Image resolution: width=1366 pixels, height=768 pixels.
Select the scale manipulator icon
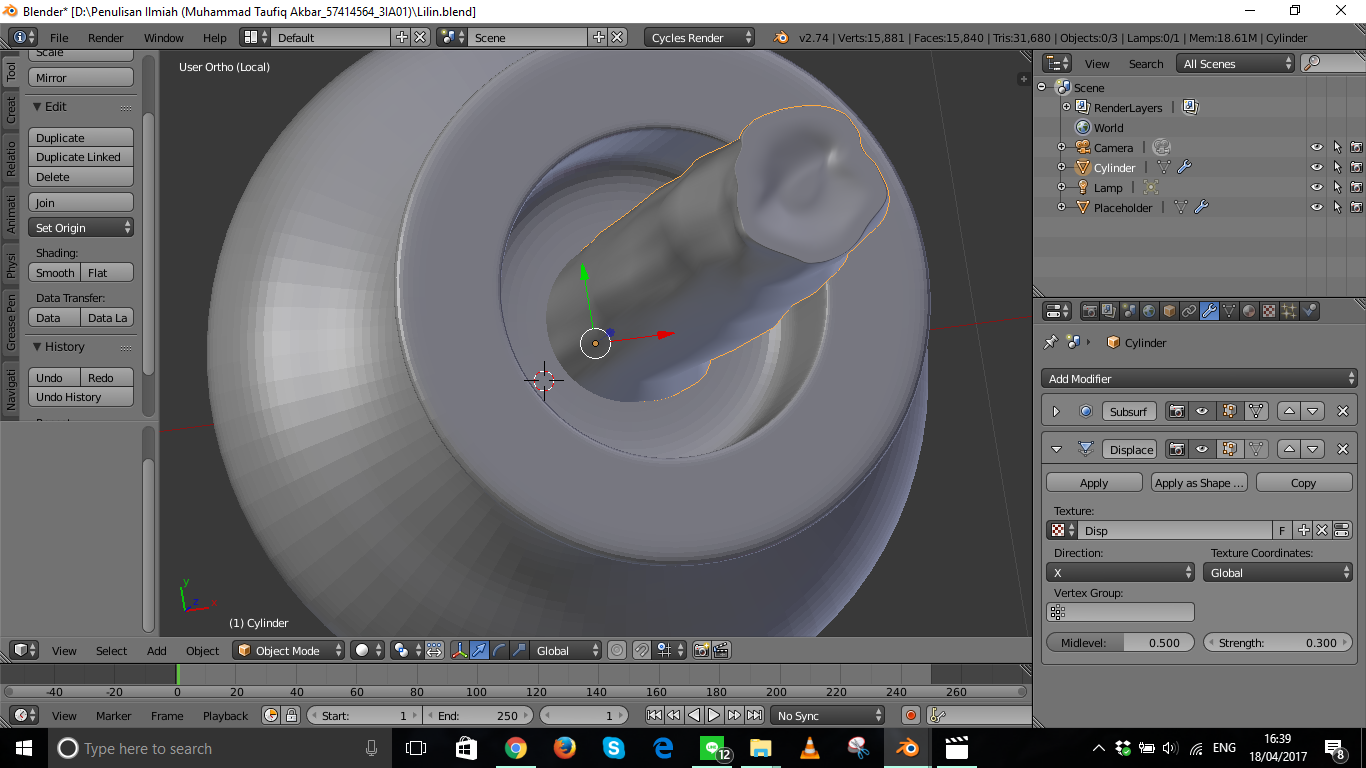pos(518,650)
